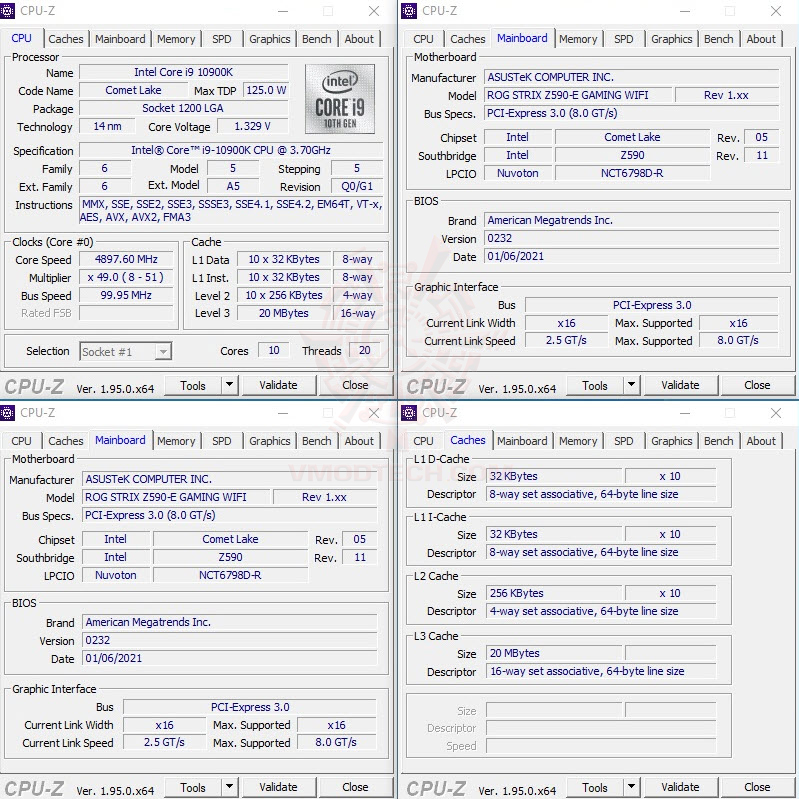Click Validate in the bottom-right window
The height and width of the screenshot is (799, 799).
680,787
